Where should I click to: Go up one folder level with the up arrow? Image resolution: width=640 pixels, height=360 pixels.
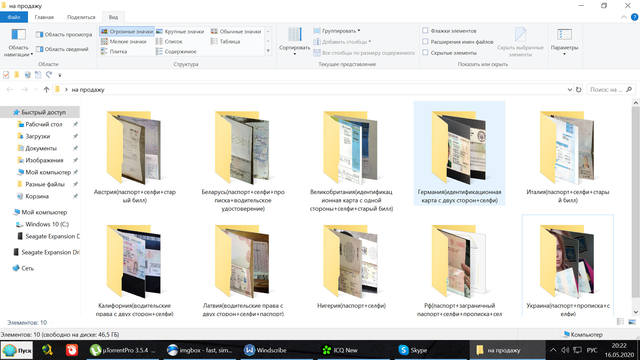46,90
